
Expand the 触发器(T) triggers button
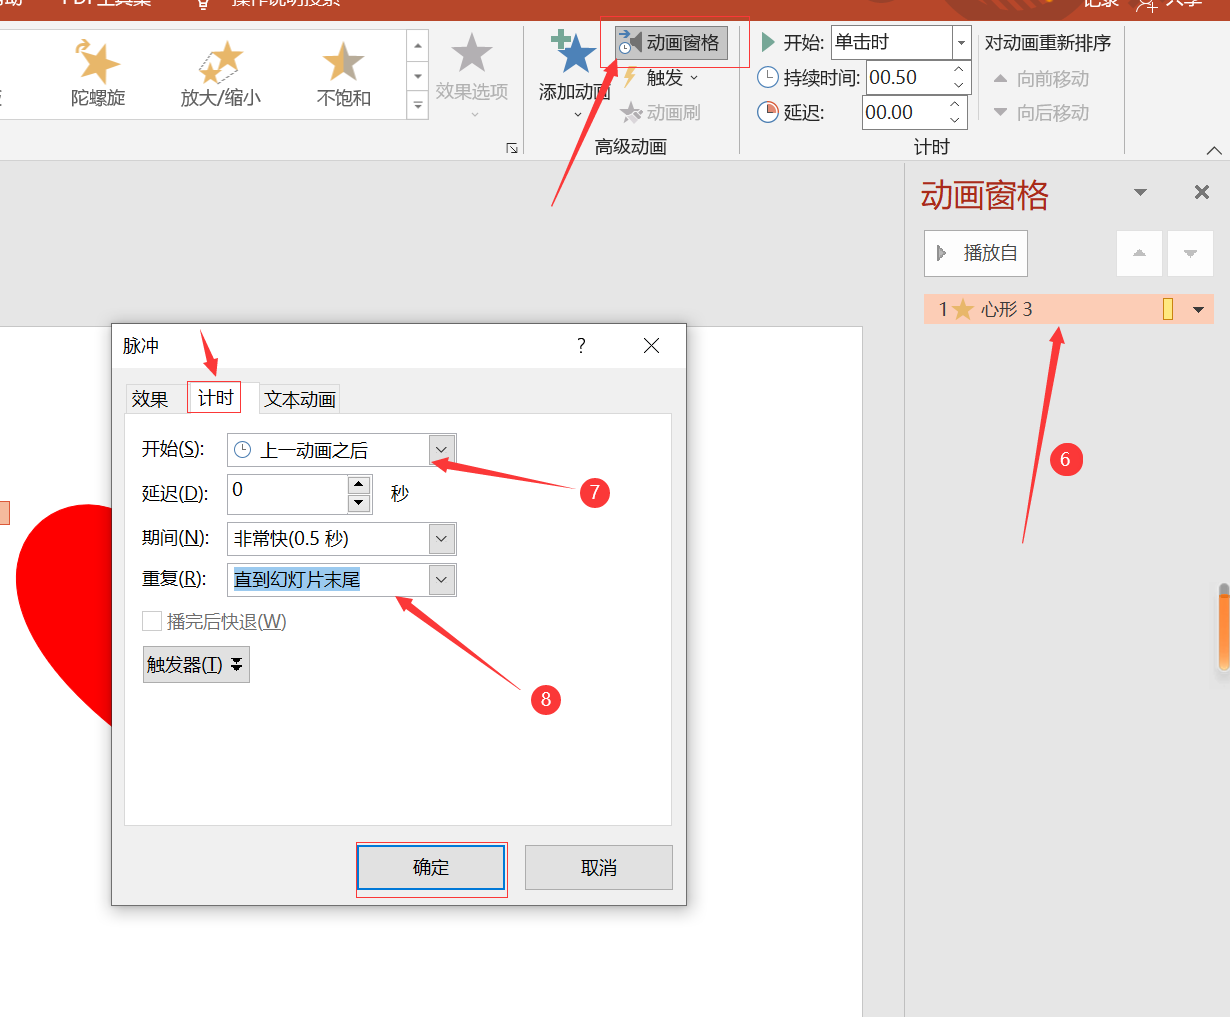(x=196, y=665)
